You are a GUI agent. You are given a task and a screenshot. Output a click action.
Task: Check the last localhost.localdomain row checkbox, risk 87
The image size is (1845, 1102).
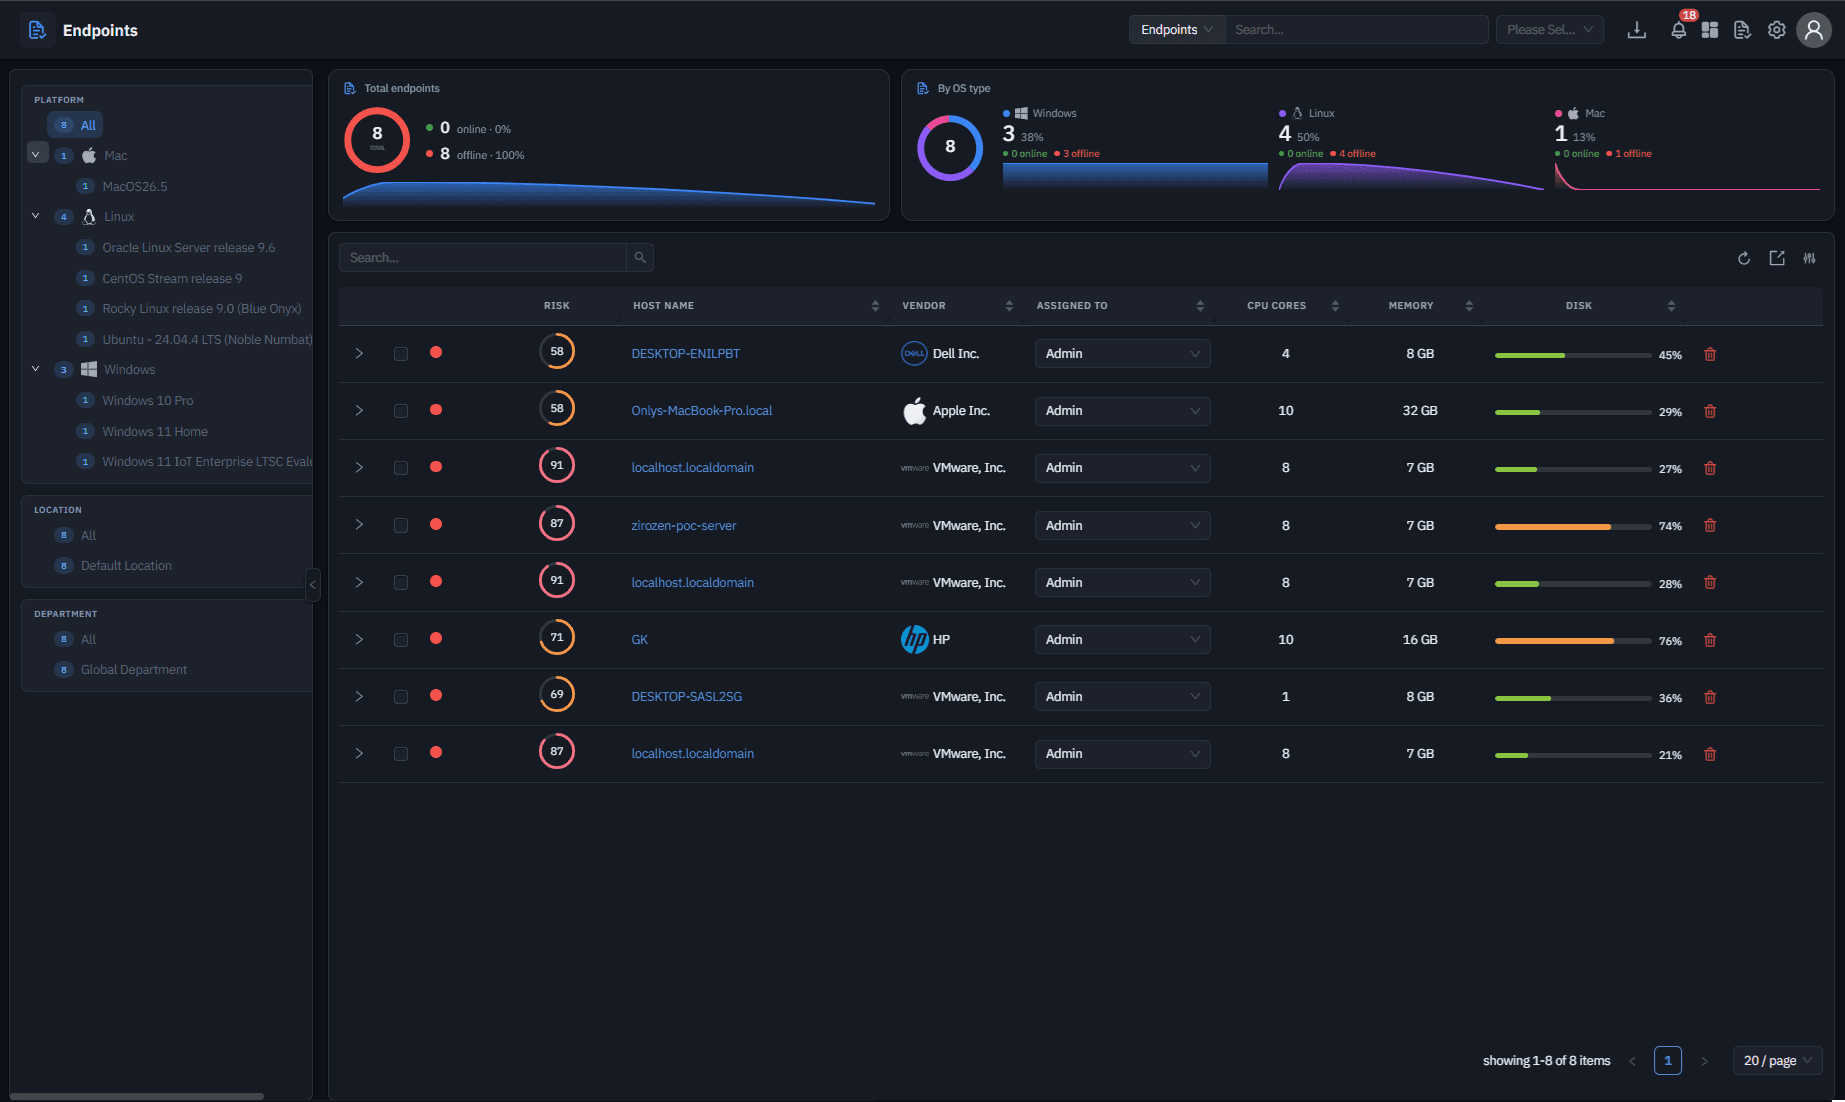[401, 754]
